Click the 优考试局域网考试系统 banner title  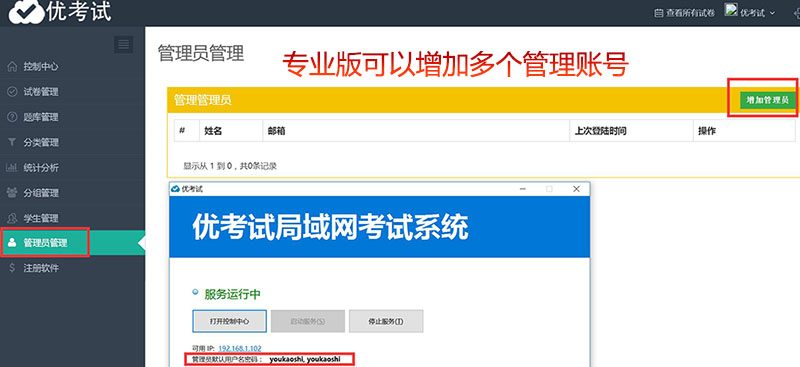tap(330, 227)
